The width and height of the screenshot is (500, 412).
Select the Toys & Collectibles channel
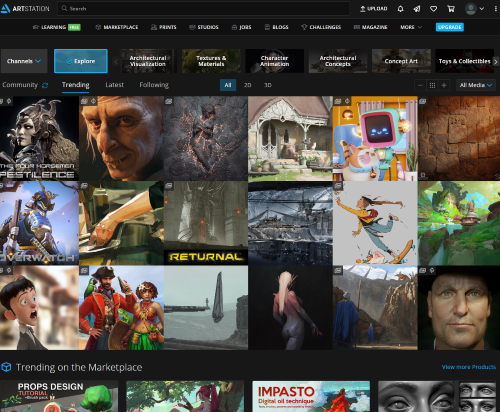click(464, 61)
